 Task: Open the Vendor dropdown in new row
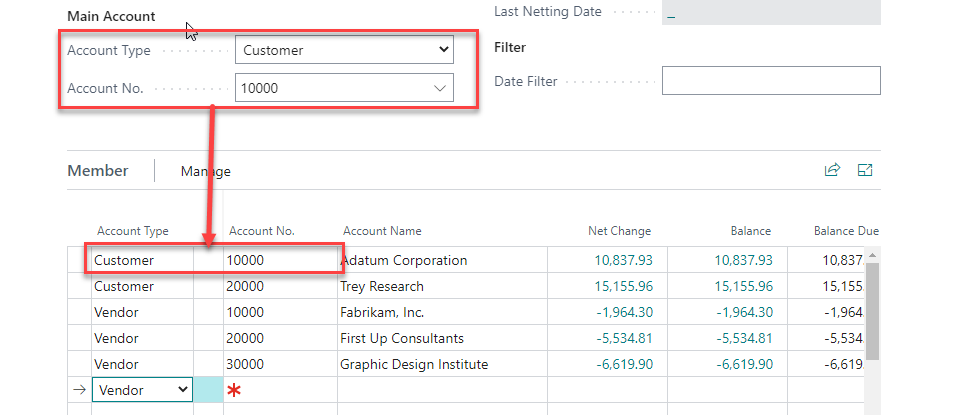[x=141, y=390]
